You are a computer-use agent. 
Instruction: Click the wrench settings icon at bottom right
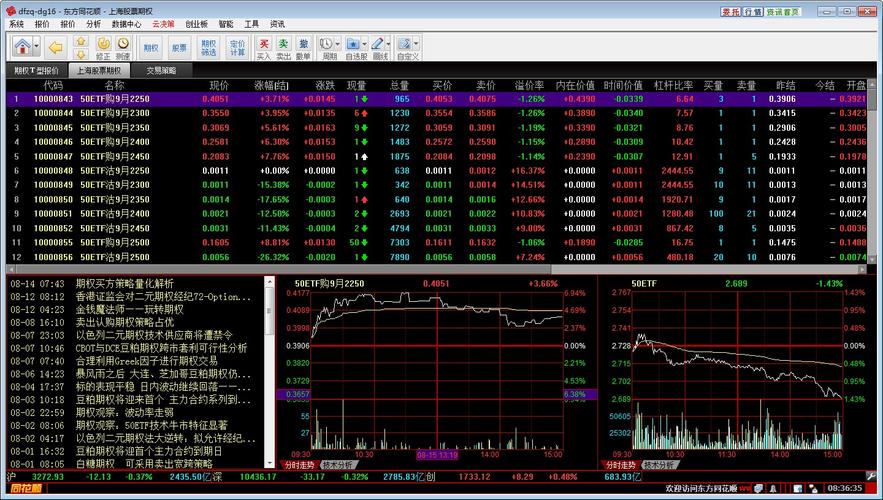(872, 476)
